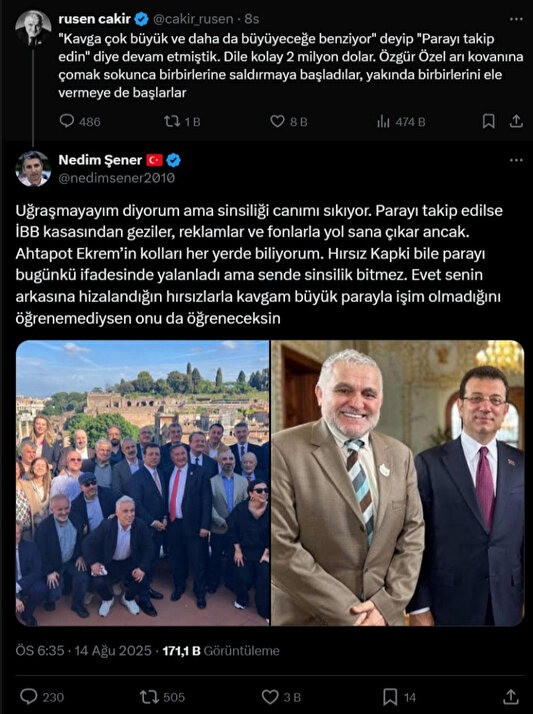Open the @cakir_rusen handle link
Screen dimensions: 533x714
click(192, 19)
